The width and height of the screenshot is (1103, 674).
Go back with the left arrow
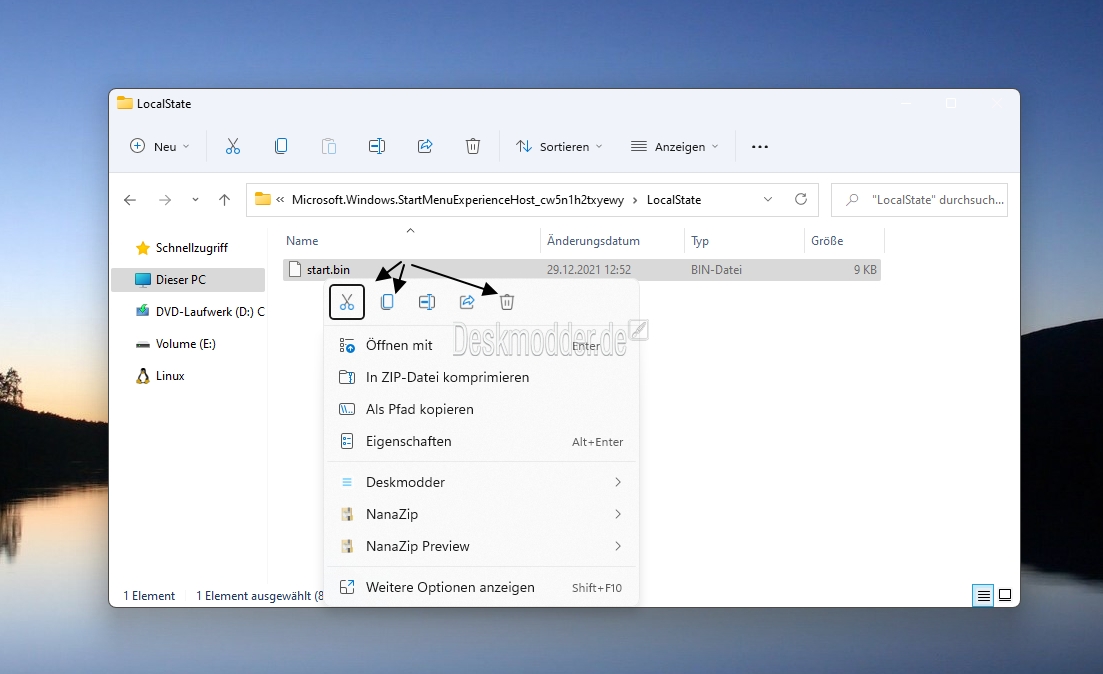[x=129, y=200]
